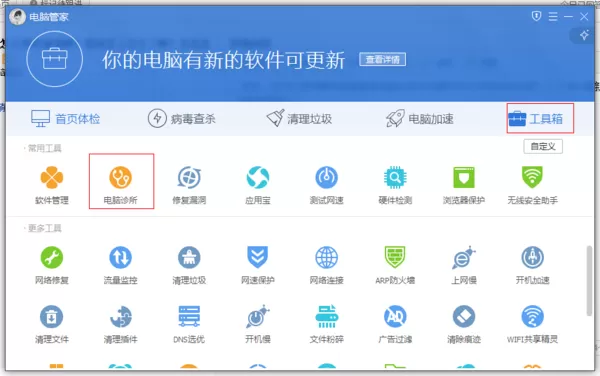
Task: Launch the 电脑诊所 tool
Action: [121, 185]
